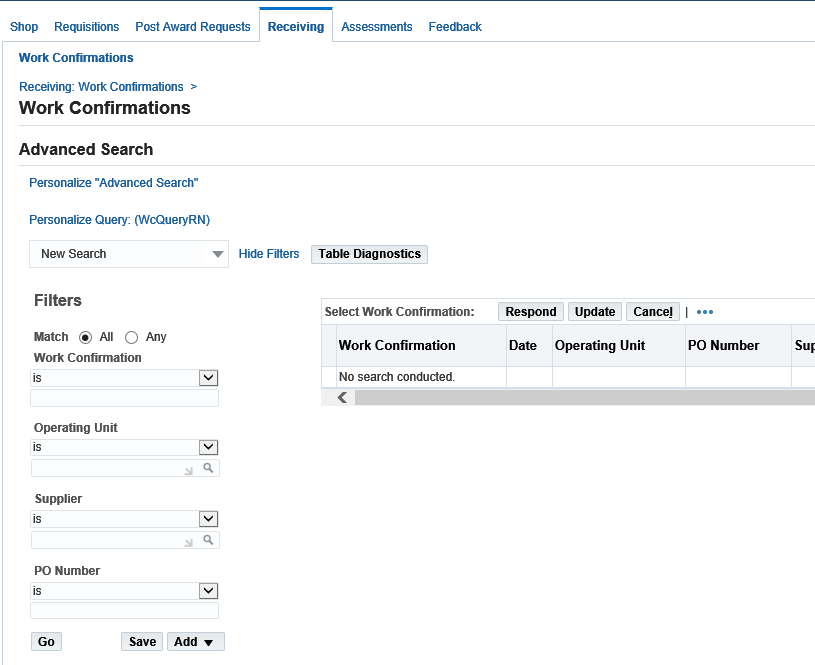Open the Add filter dropdown button
This screenshot has width=815, height=665.
tap(195, 642)
